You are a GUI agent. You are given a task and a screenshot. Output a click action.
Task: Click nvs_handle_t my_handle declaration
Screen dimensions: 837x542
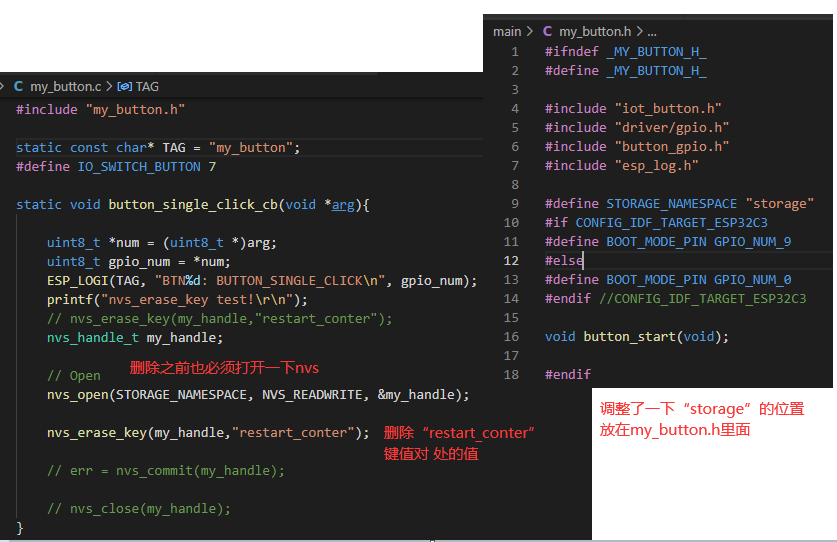click(135, 337)
